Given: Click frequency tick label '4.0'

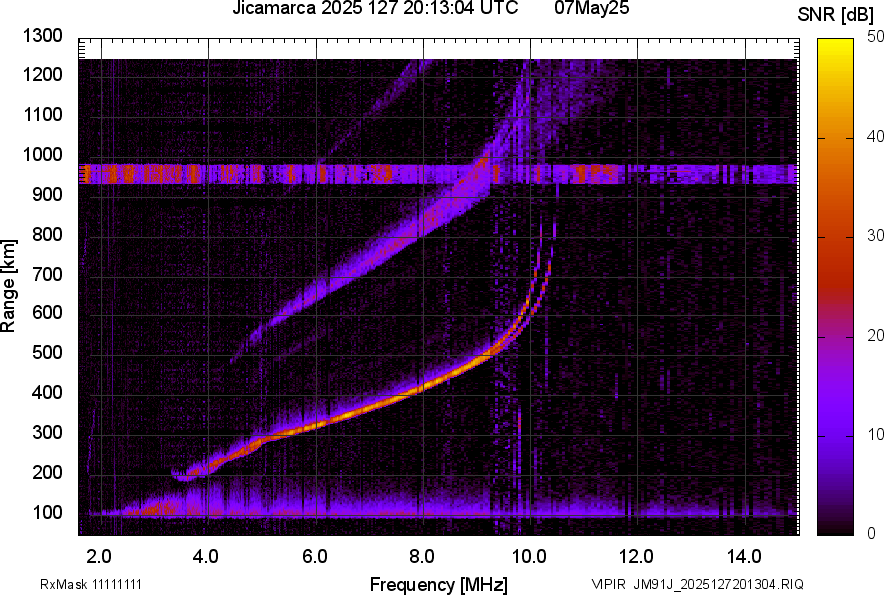Looking at the screenshot, I should point(206,557).
